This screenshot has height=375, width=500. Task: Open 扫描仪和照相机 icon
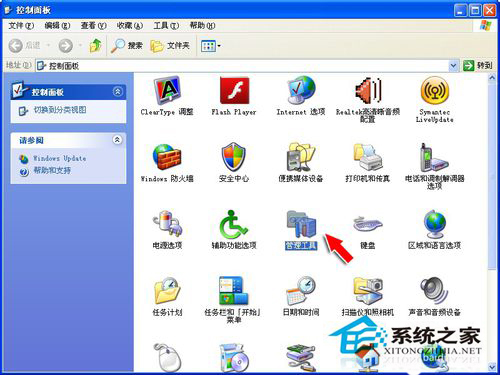point(368,290)
